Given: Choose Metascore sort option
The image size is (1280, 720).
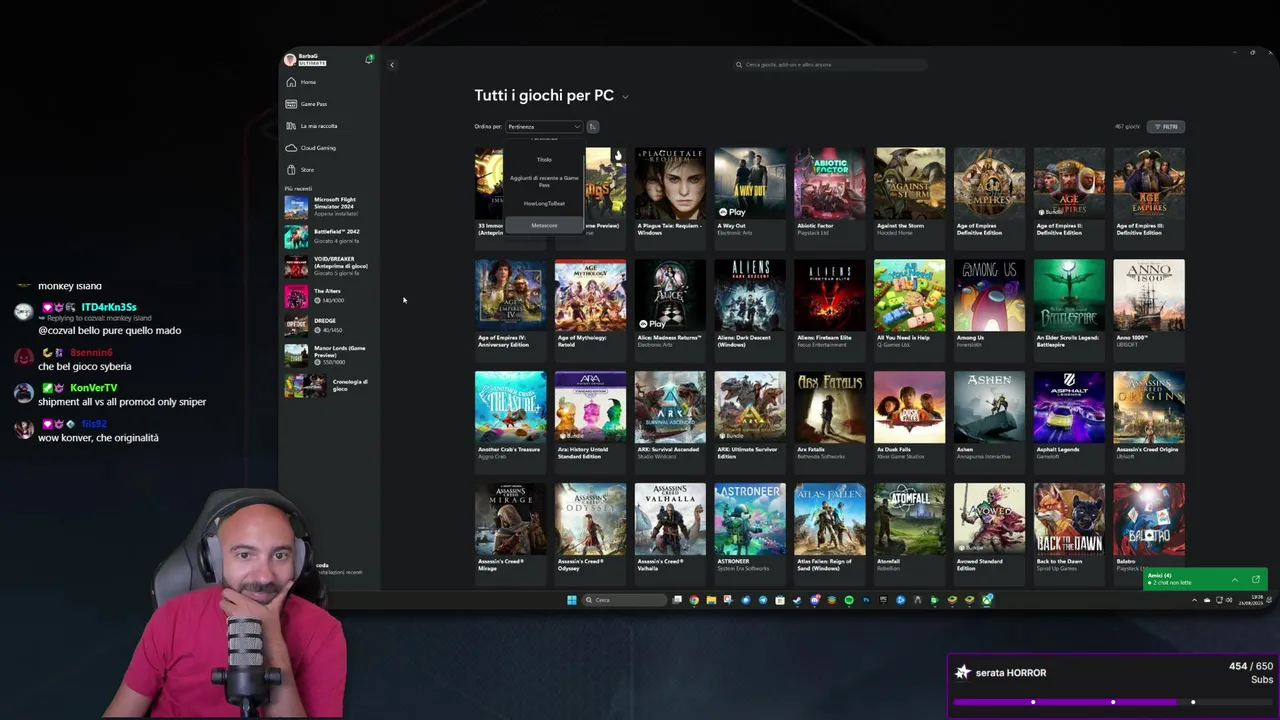Looking at the screenshot, I should coord(544,225).
